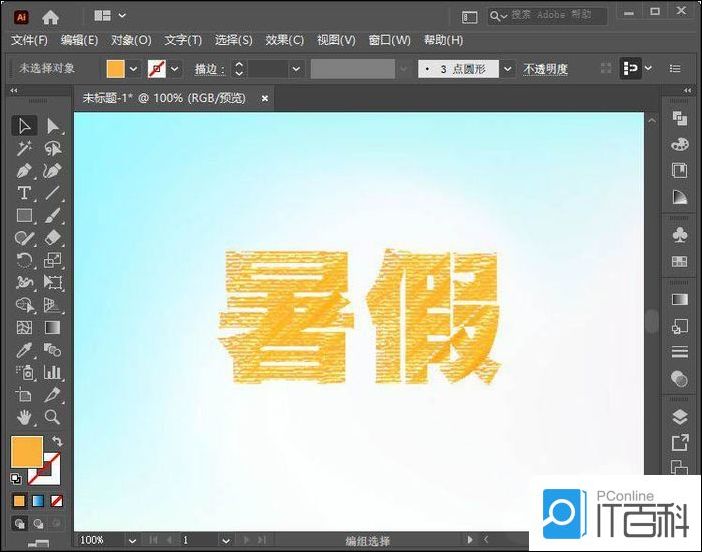702x552 pixels.
Task: Select the Gradient tool
Action: tap(53, 327)
